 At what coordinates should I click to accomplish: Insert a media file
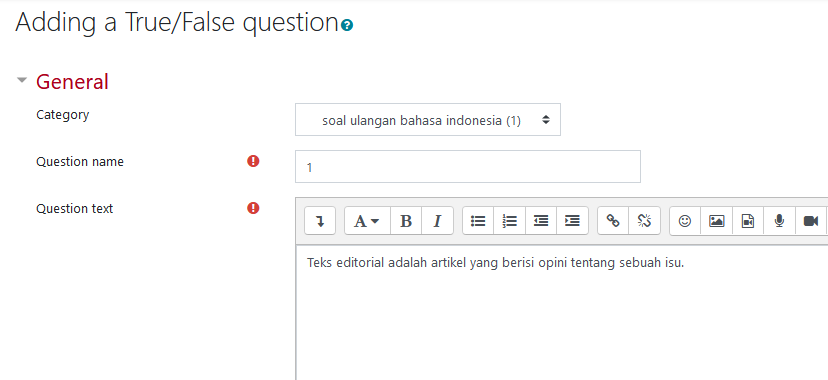click(748, 221)
